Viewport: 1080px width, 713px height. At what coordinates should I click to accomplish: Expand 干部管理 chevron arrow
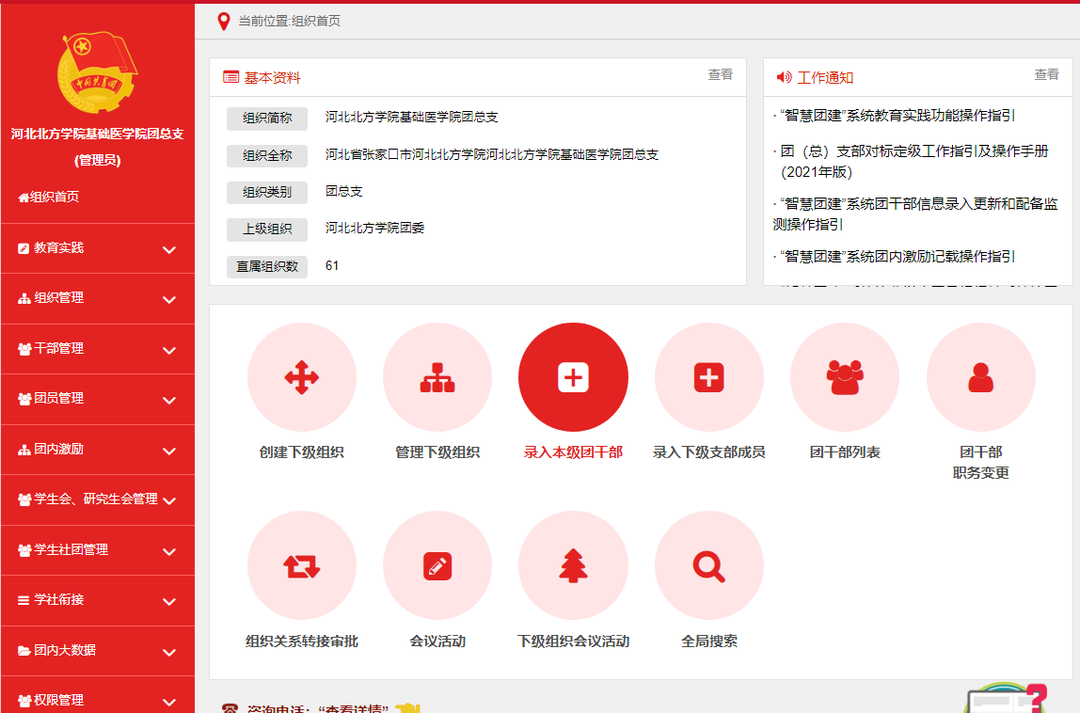tap(169, 350)
